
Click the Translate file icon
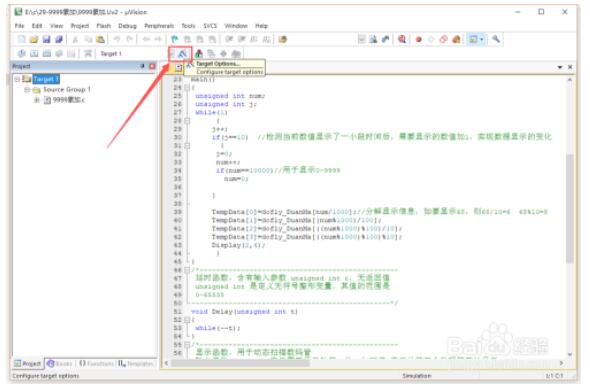click(x=21, y=53)
